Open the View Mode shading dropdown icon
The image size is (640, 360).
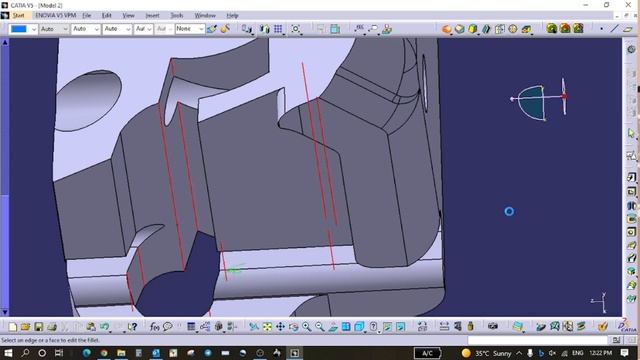(374, 327)
